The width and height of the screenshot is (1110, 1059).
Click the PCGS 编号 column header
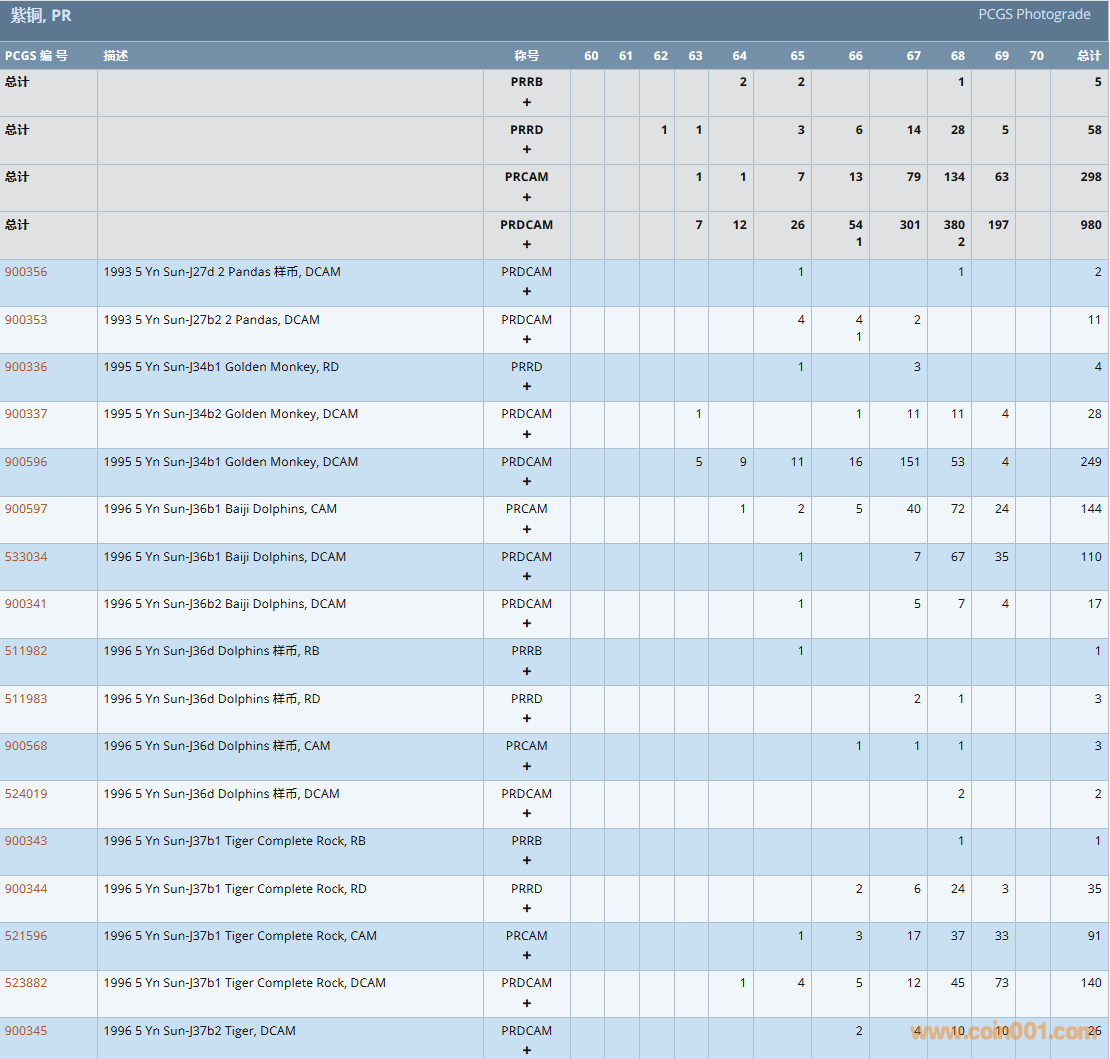pos(36,56)
